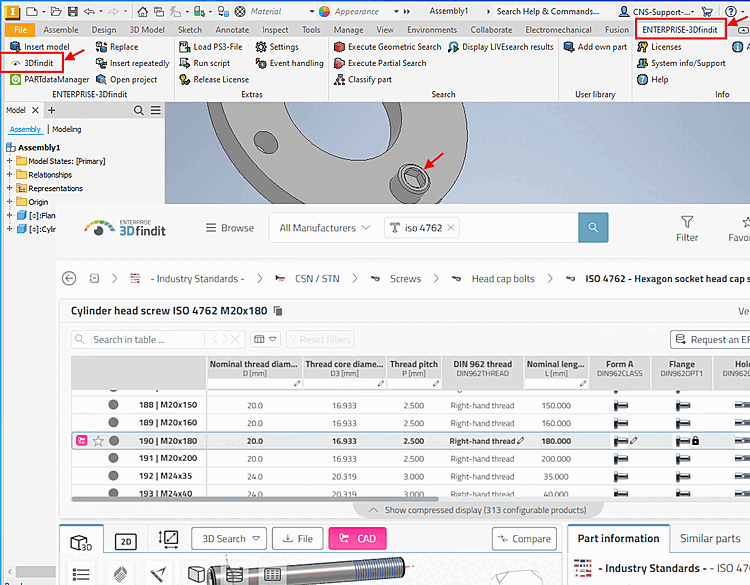Click Insert model in the ribbon
This screenshot has height=585, width=750.
[40, 46]
